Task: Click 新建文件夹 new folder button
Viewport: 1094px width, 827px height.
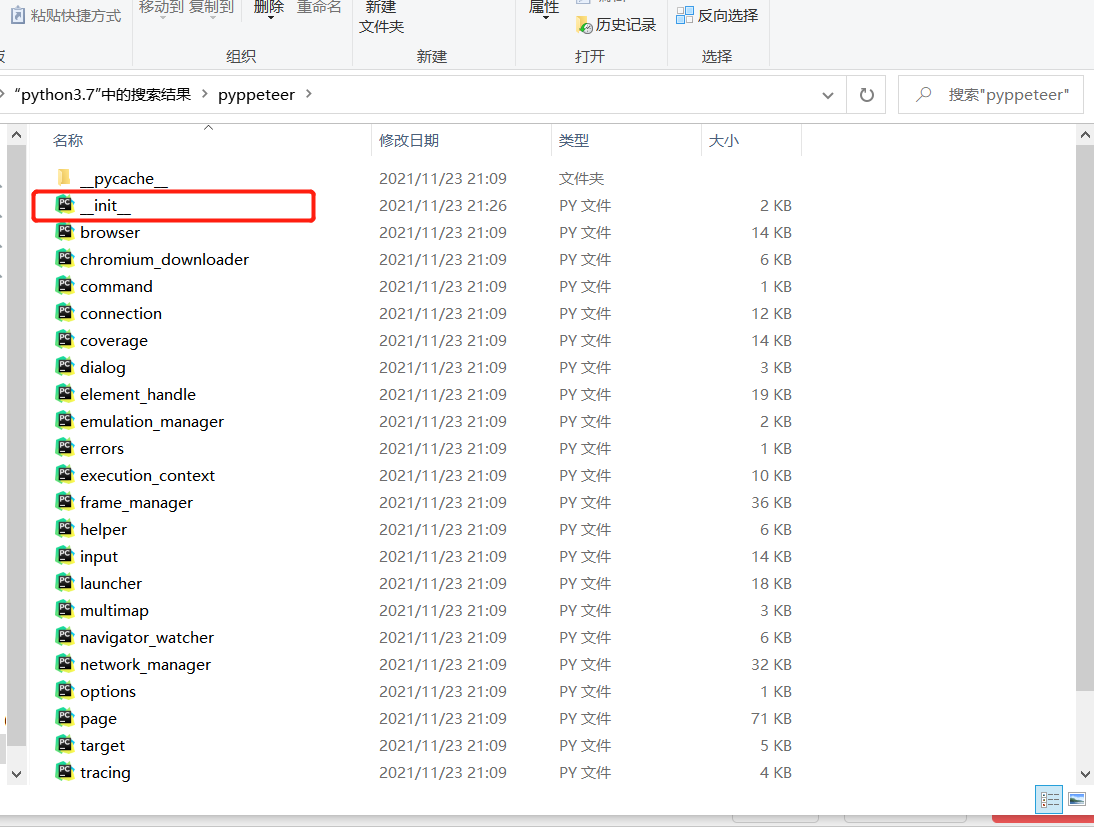Action: (x=381, y=17)
